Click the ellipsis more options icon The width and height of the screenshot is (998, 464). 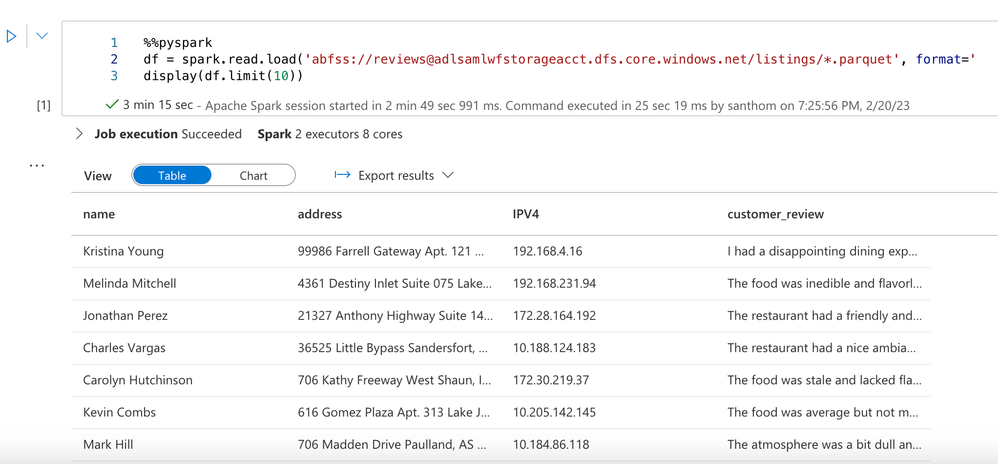[37, 165]
